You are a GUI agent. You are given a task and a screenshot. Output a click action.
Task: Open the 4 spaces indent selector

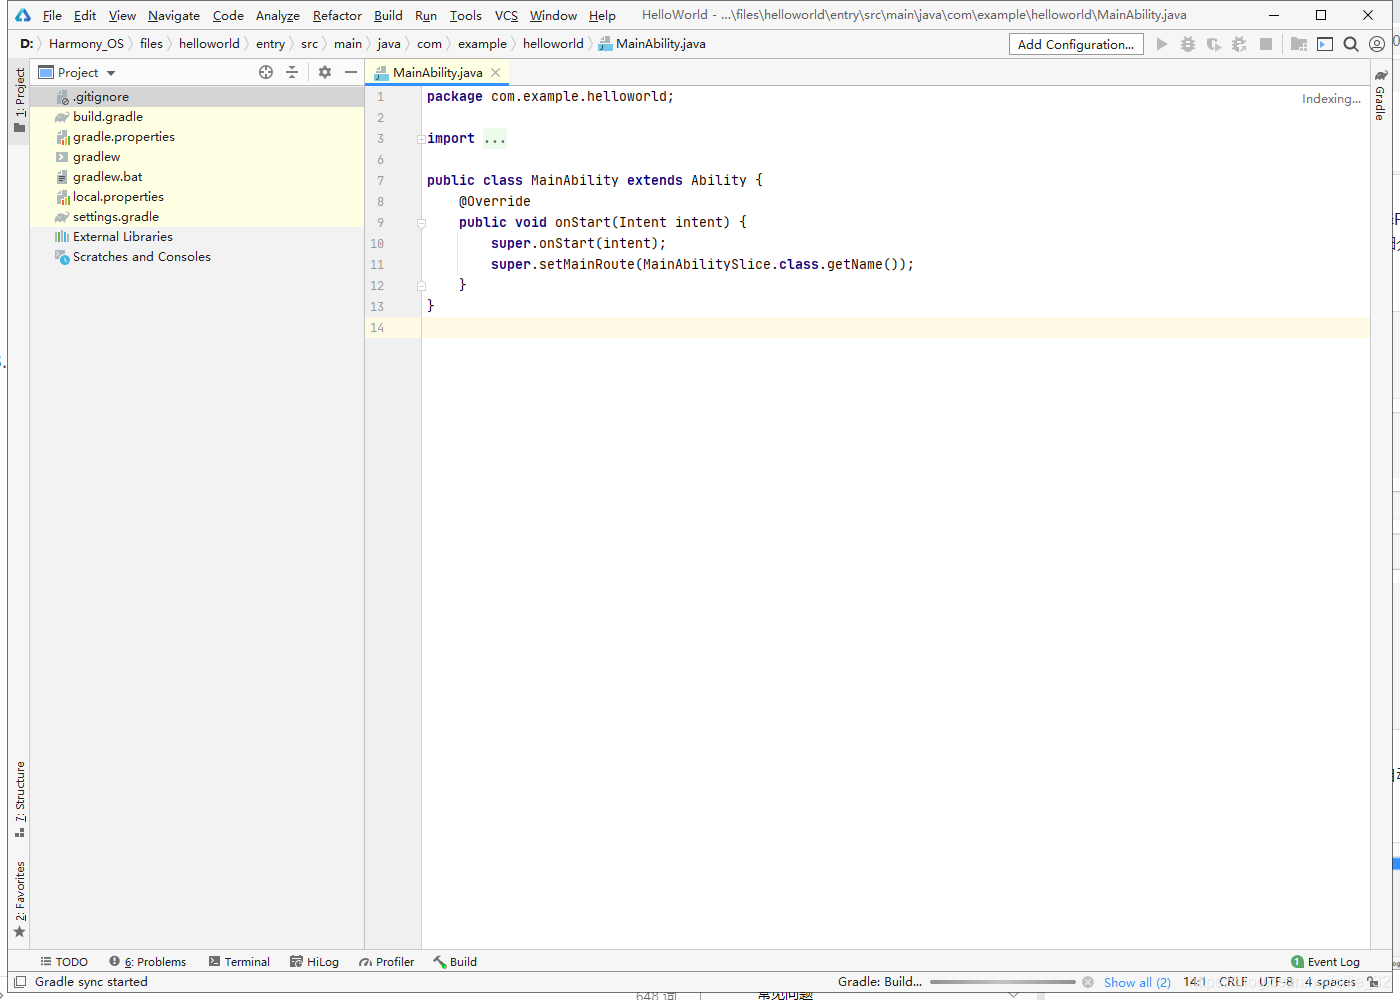coord(1330,982)
